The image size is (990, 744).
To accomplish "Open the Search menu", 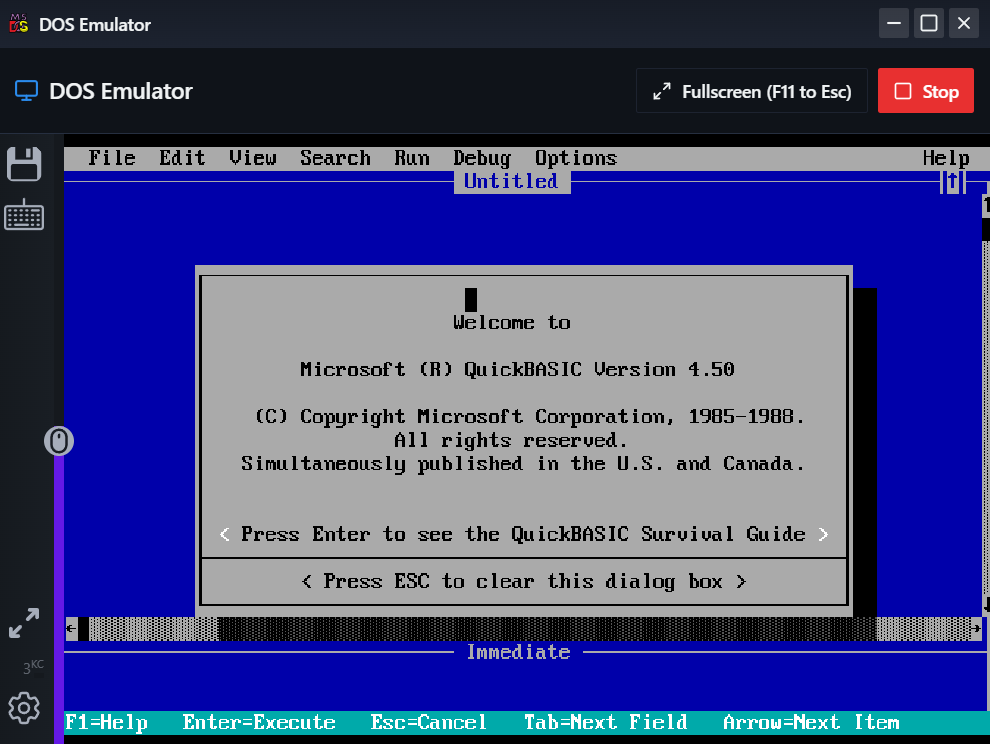I will pyautogui.click(x=335, y=158).
